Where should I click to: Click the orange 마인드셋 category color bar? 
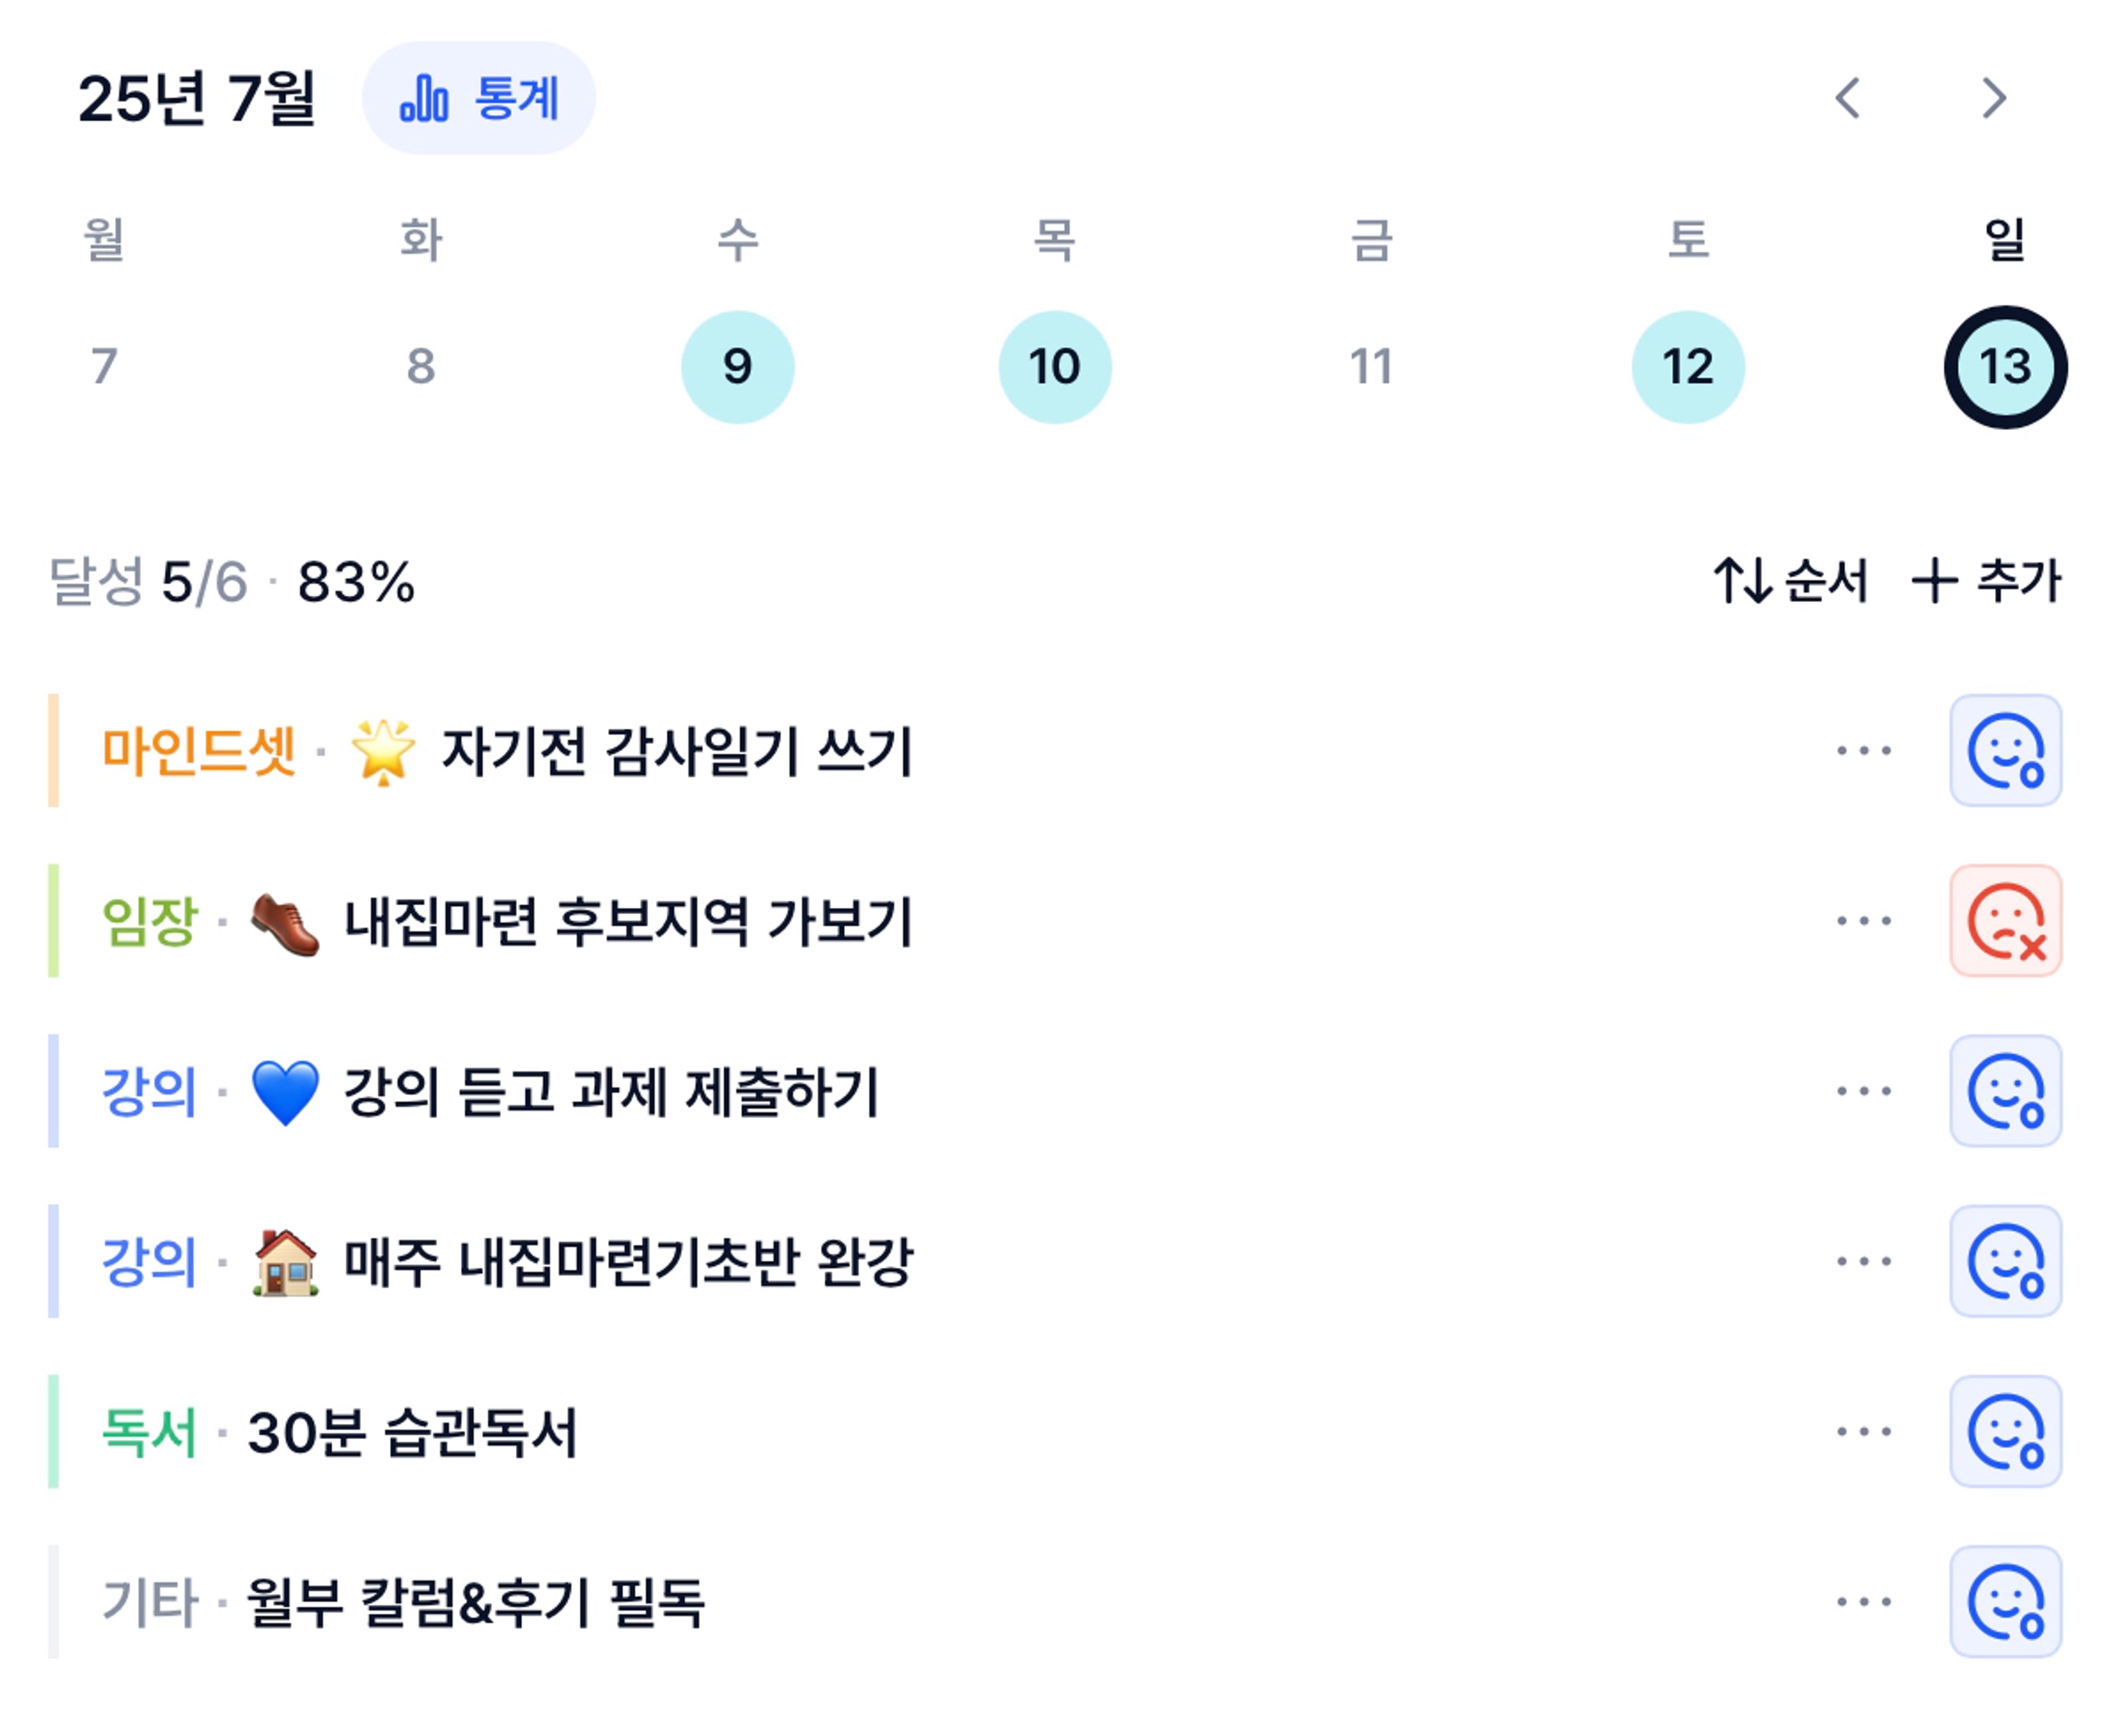[53, 750]
